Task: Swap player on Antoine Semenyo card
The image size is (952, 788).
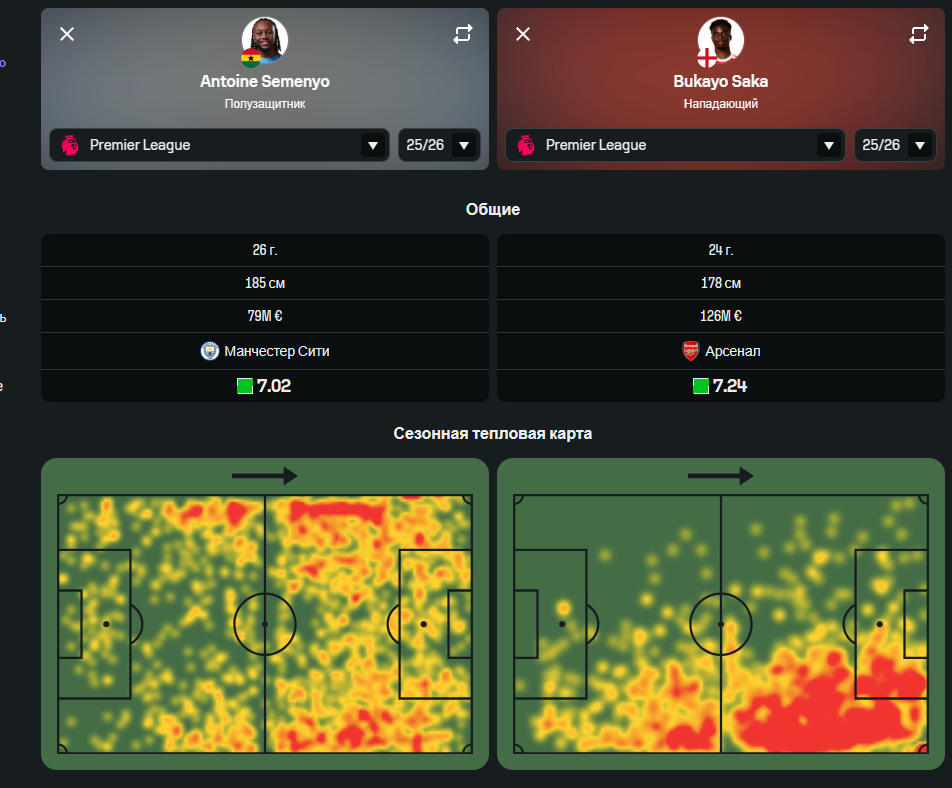Action: click(x=463, y=34)
